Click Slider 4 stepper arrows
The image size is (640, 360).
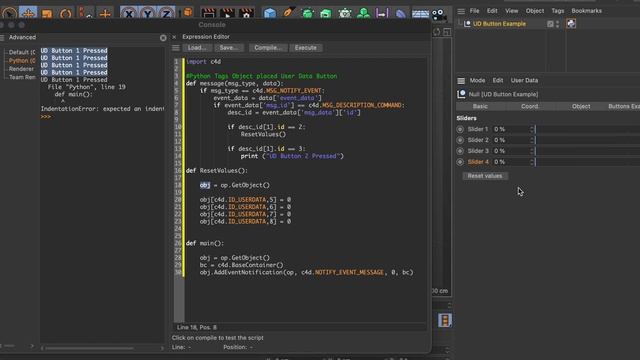(x=531, y=162)
